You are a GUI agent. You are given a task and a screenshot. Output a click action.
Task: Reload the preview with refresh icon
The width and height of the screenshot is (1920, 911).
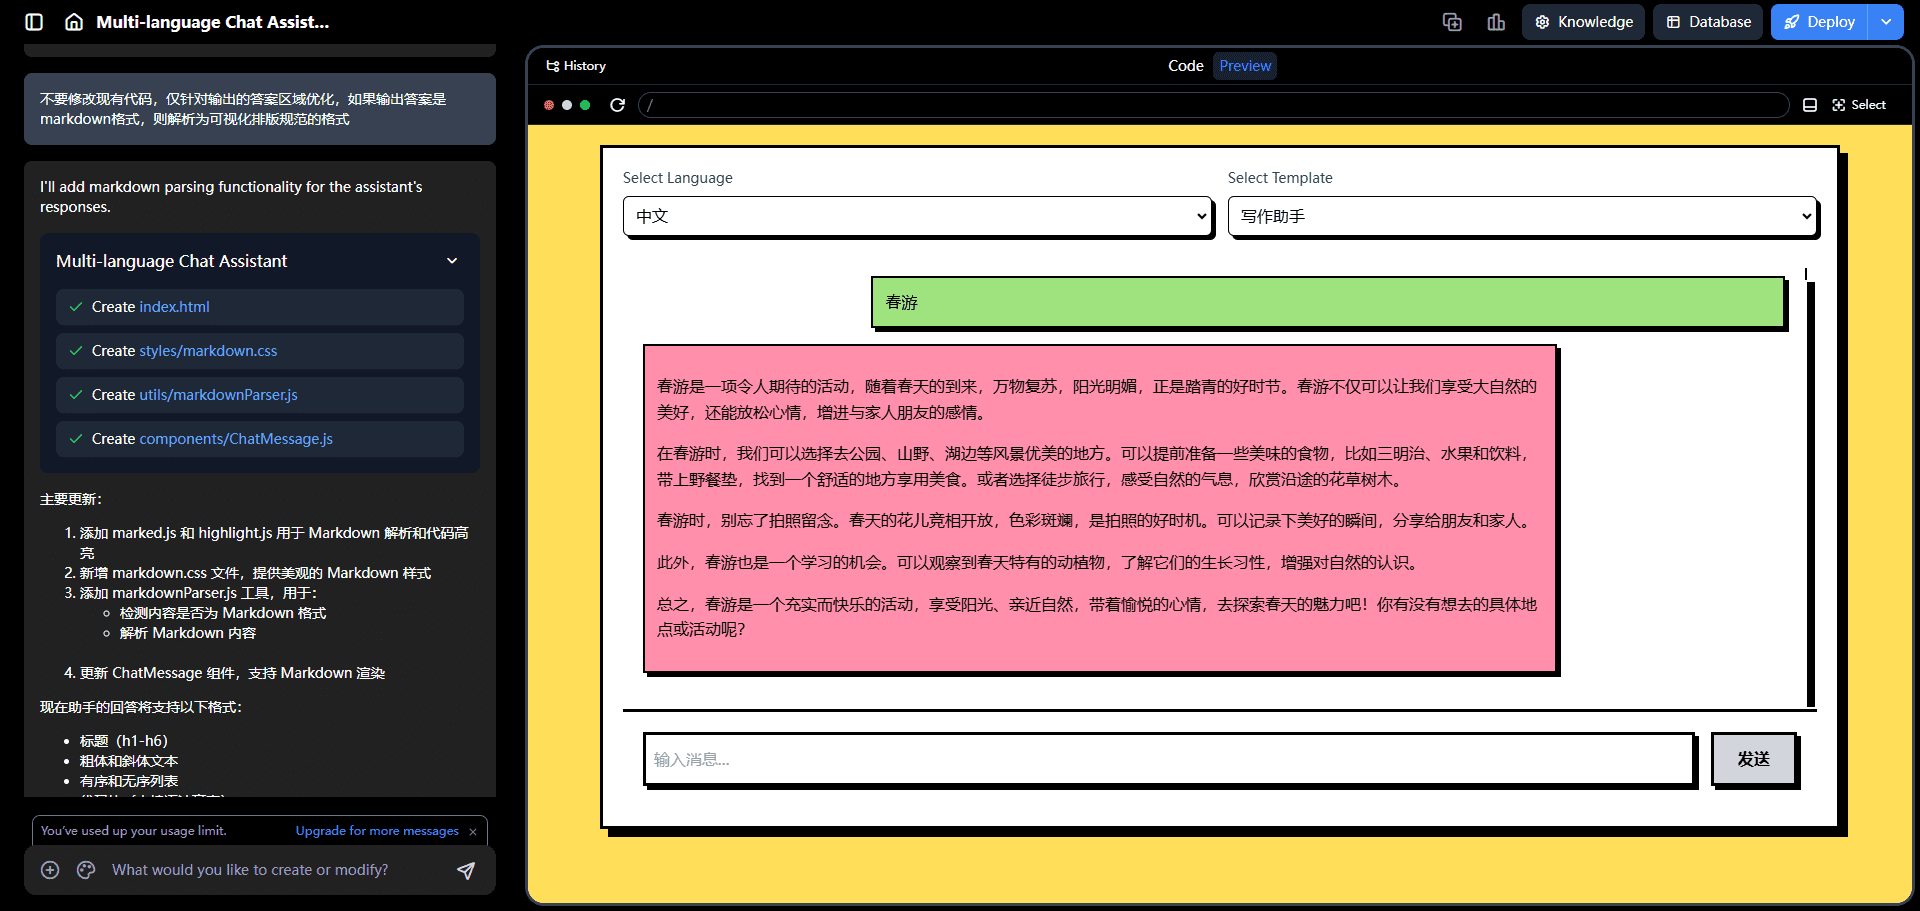(617, 105)
